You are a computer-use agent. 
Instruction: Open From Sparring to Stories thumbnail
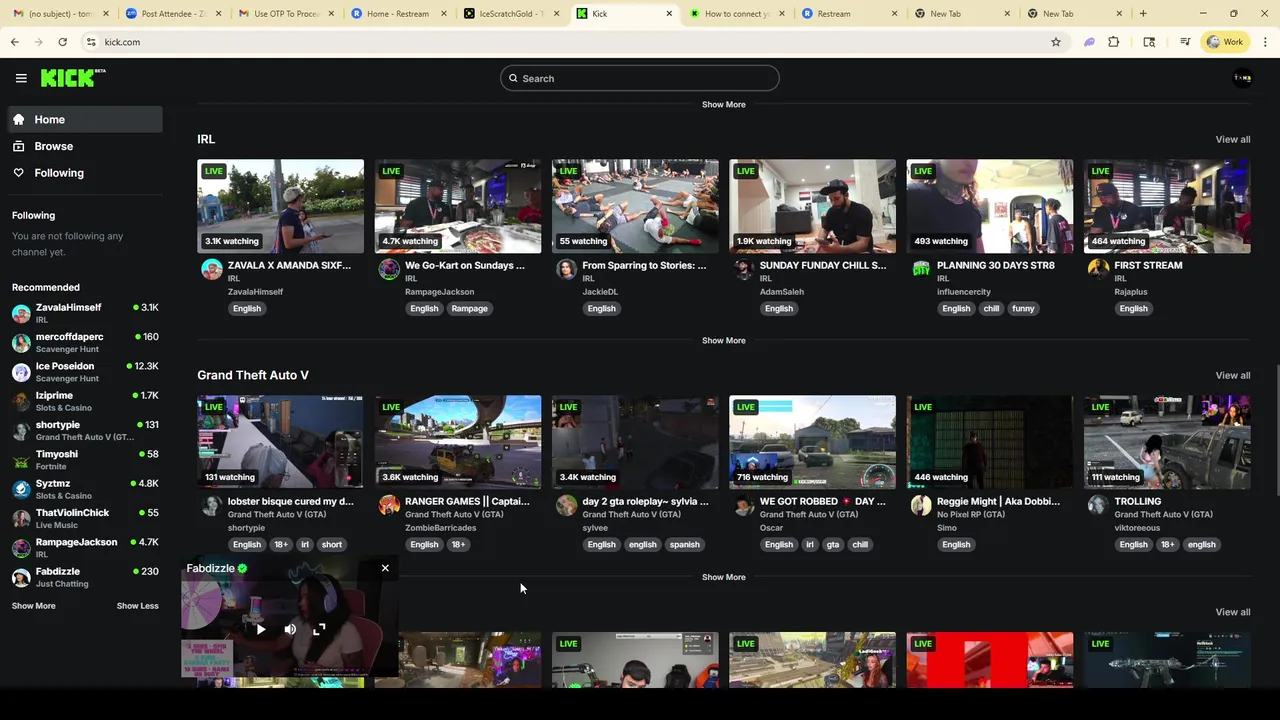(x=635, y=206)
